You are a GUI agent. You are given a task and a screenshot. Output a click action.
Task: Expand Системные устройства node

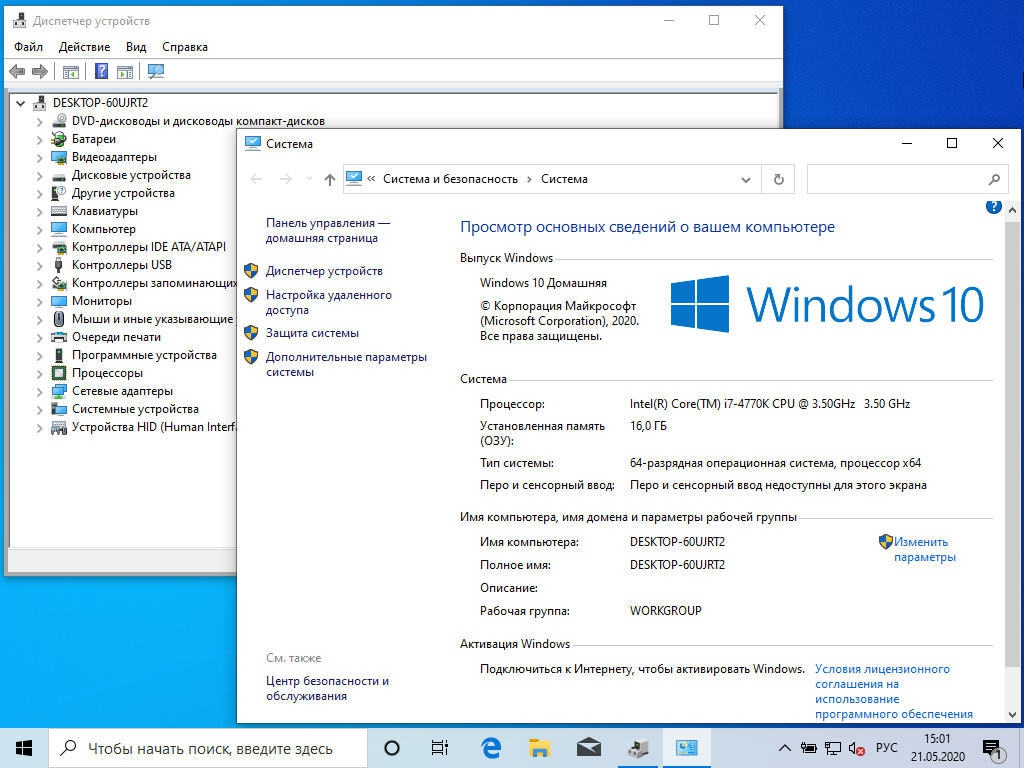point(39,409)
